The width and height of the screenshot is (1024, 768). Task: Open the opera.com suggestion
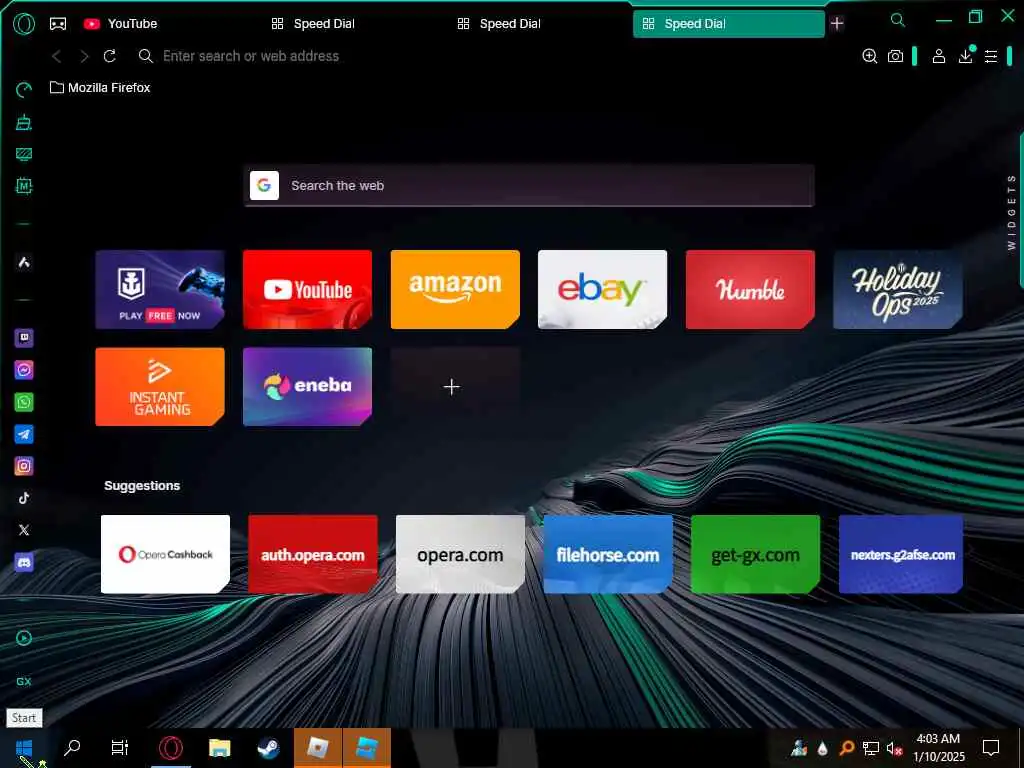[x=460, y=554]
